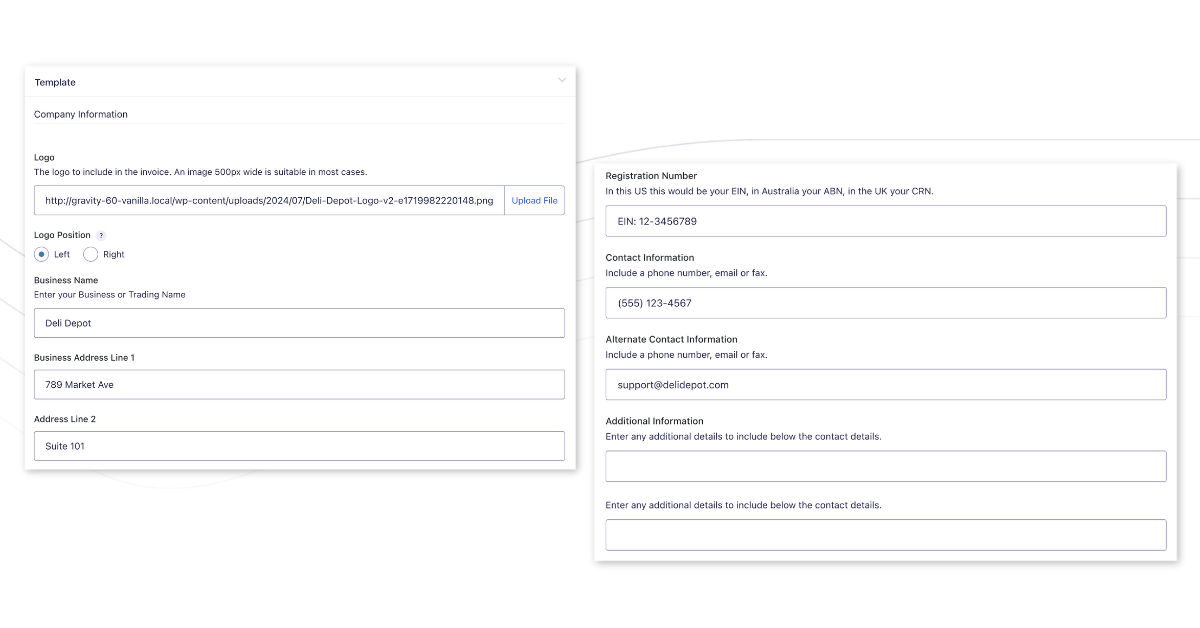Select the Right logo position
Image resolution: width=1200 pixels, height=628 pixels.
click(90, 254)
